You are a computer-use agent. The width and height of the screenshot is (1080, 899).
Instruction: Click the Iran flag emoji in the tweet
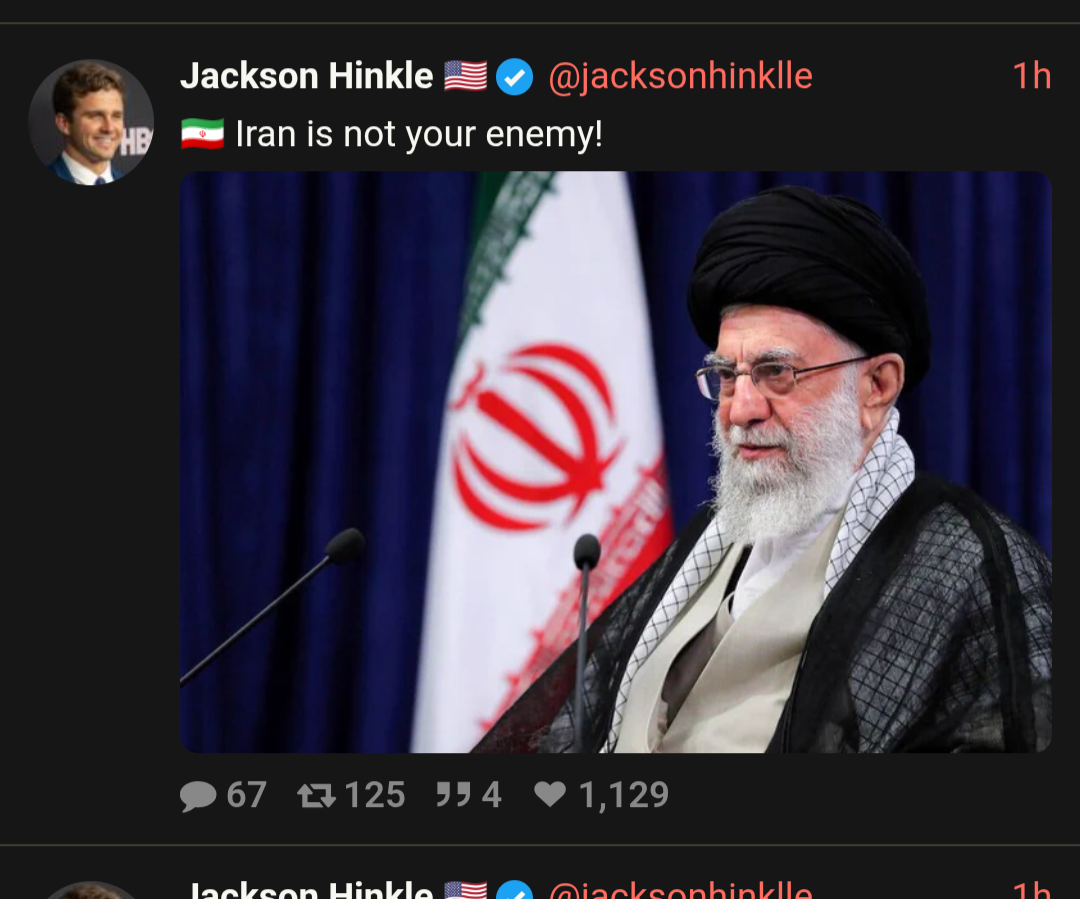tap(202, 134)
